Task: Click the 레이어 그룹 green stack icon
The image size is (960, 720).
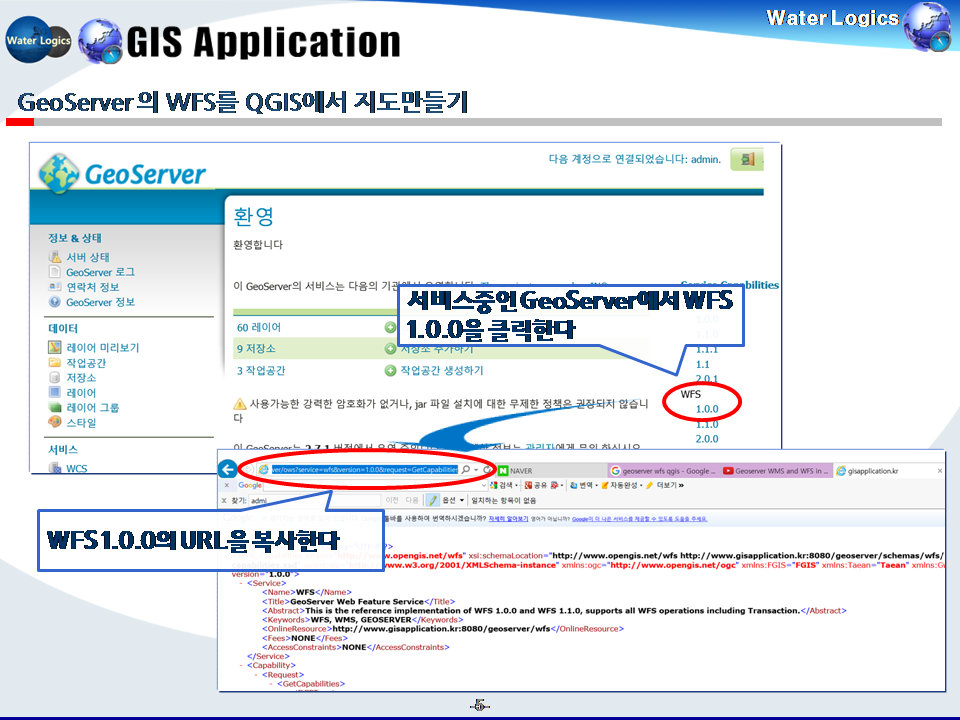Action: click(x=54, y=407)
